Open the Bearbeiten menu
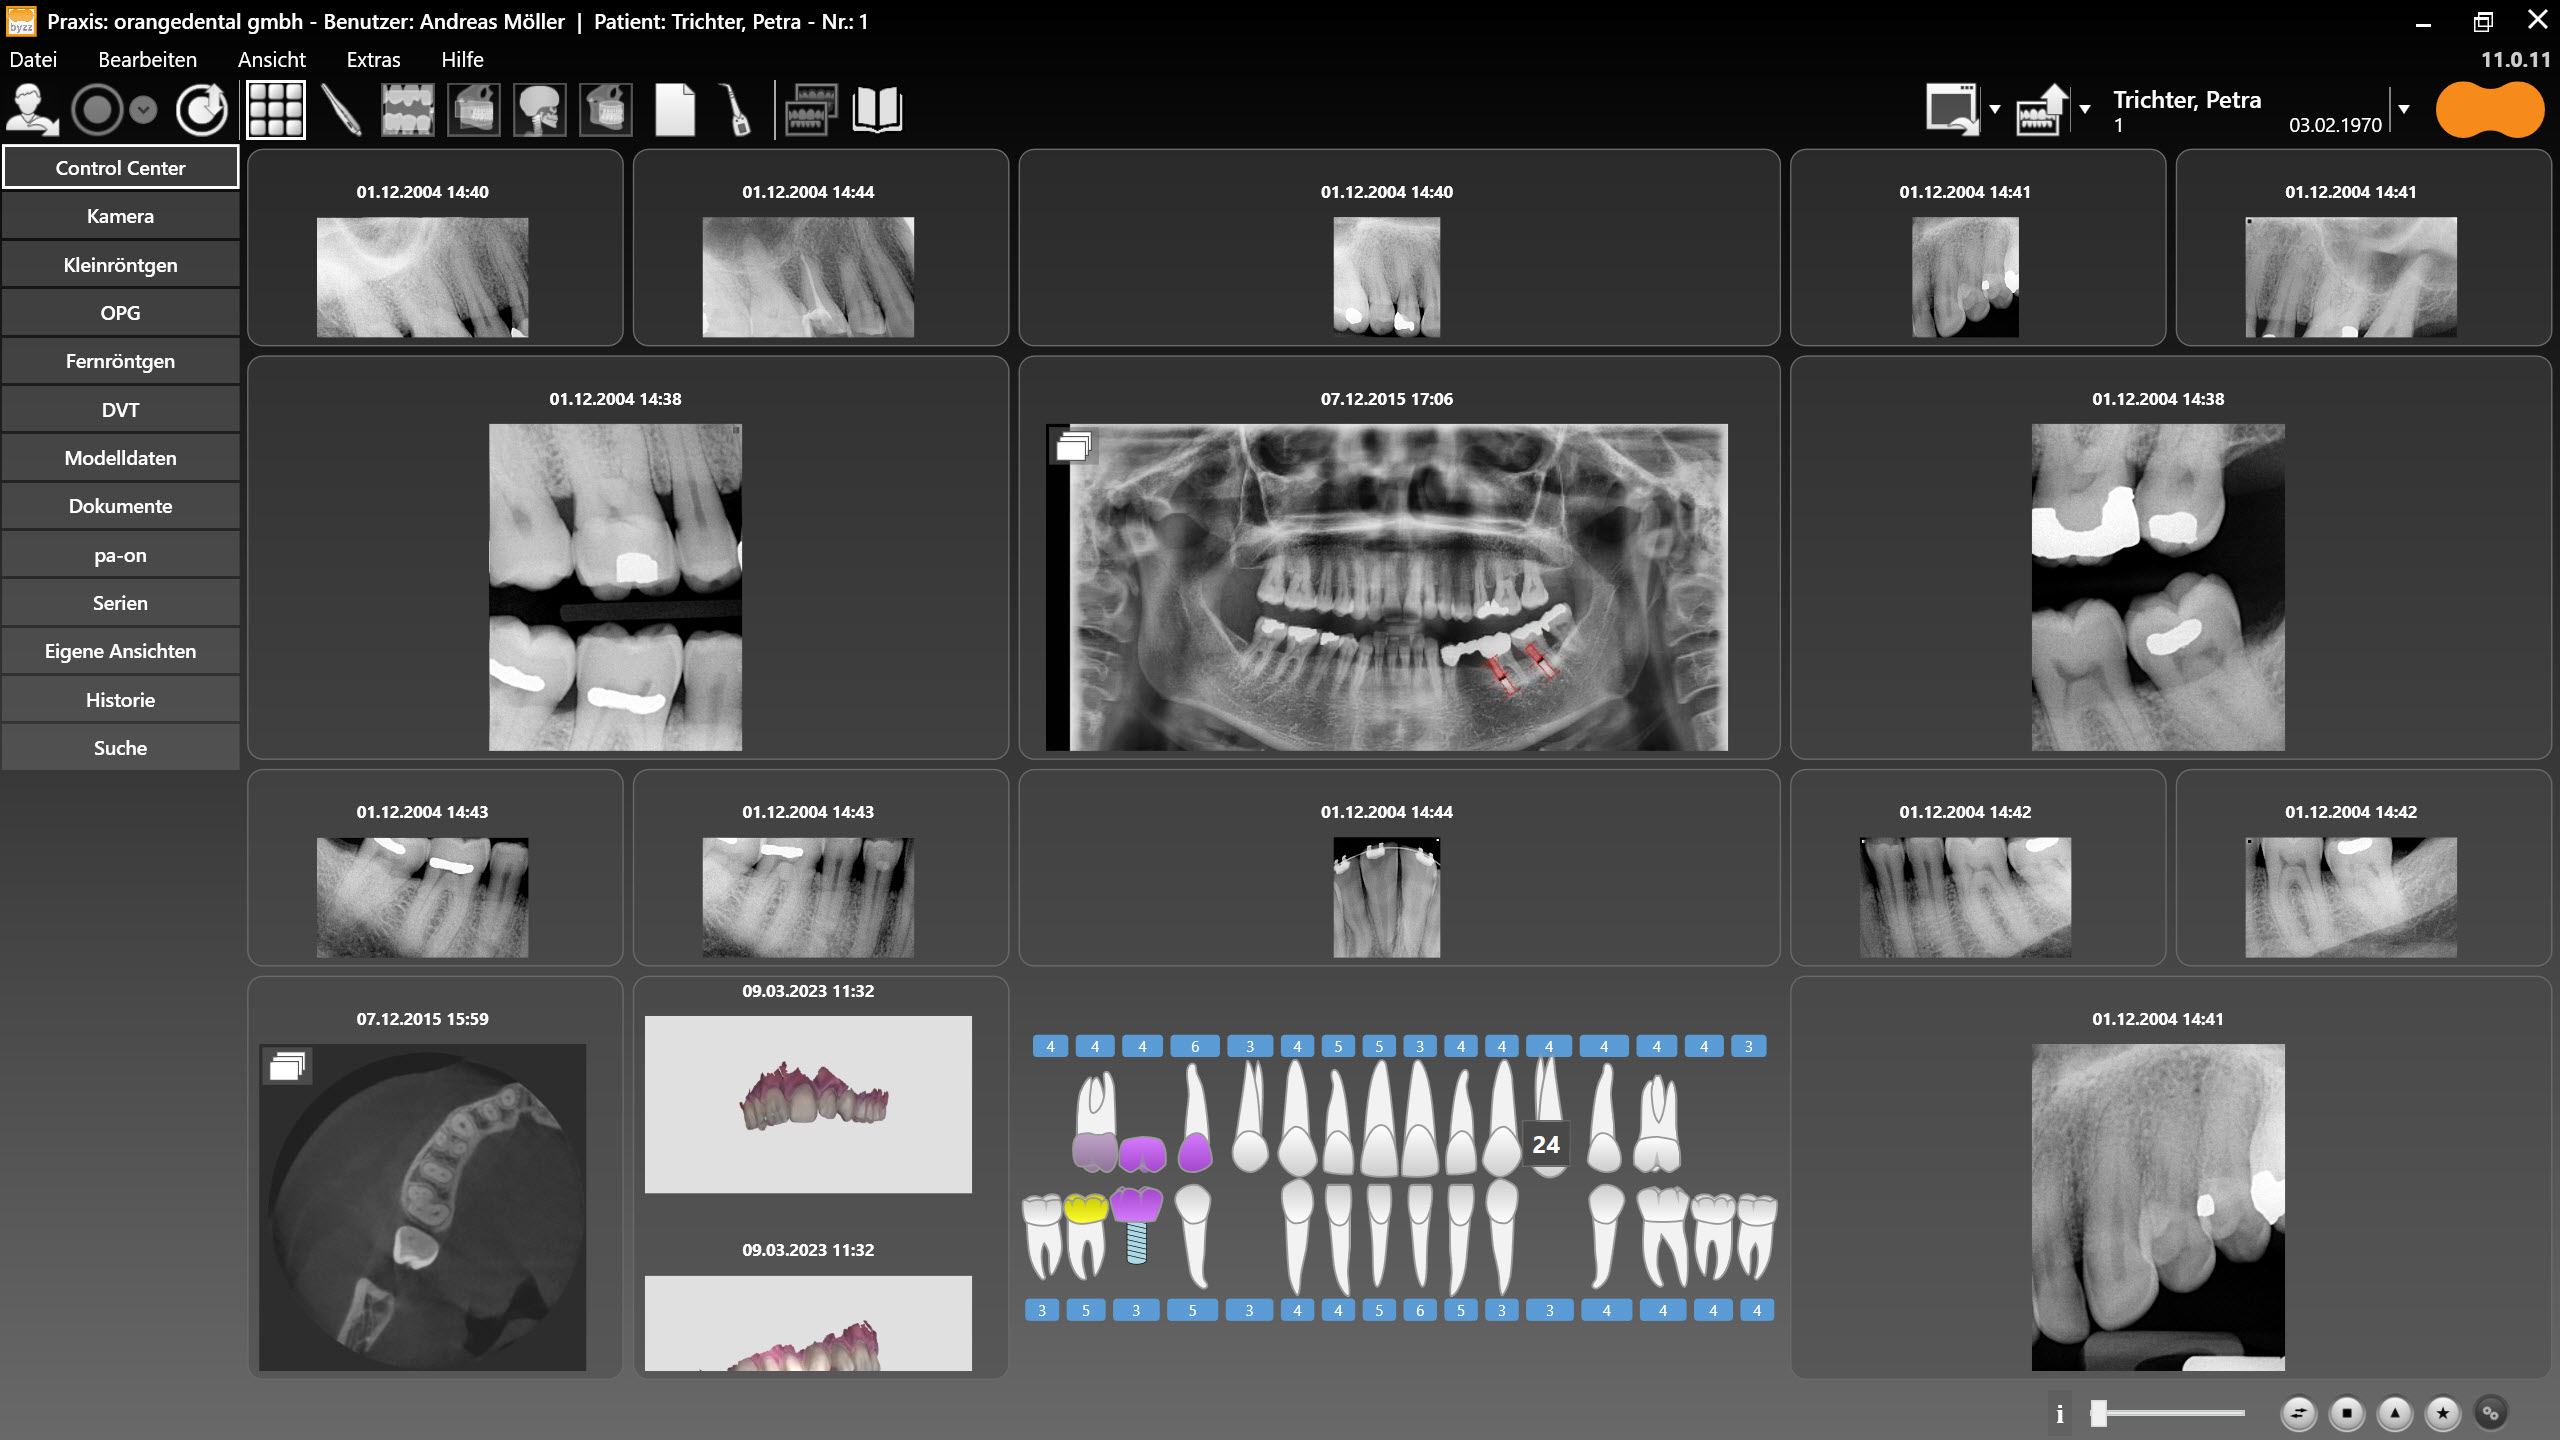2560x1440 pixels. [148, 60]
